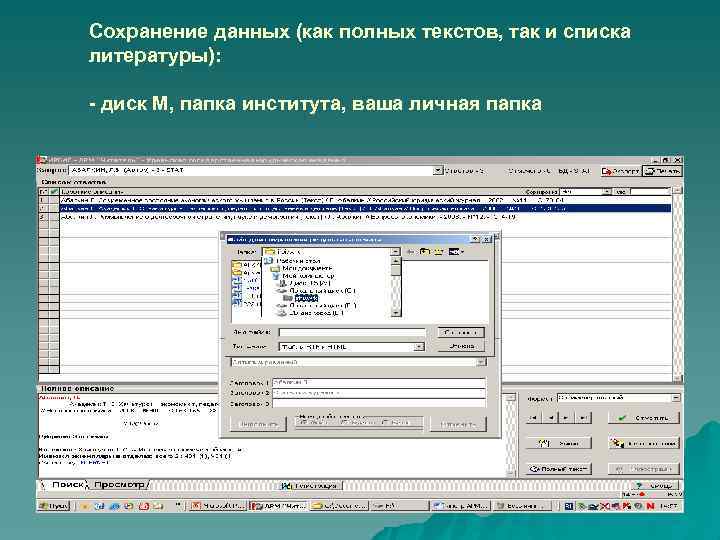Jump to the first record with the navigation arrow
Image resolution: width=720 pixels, height=540 pixels.
point(534,417)
